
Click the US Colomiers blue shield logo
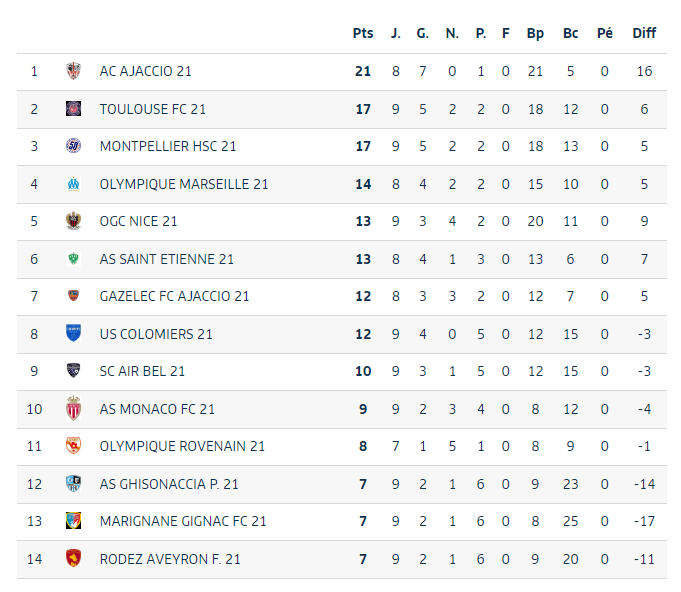click(73, 334)
